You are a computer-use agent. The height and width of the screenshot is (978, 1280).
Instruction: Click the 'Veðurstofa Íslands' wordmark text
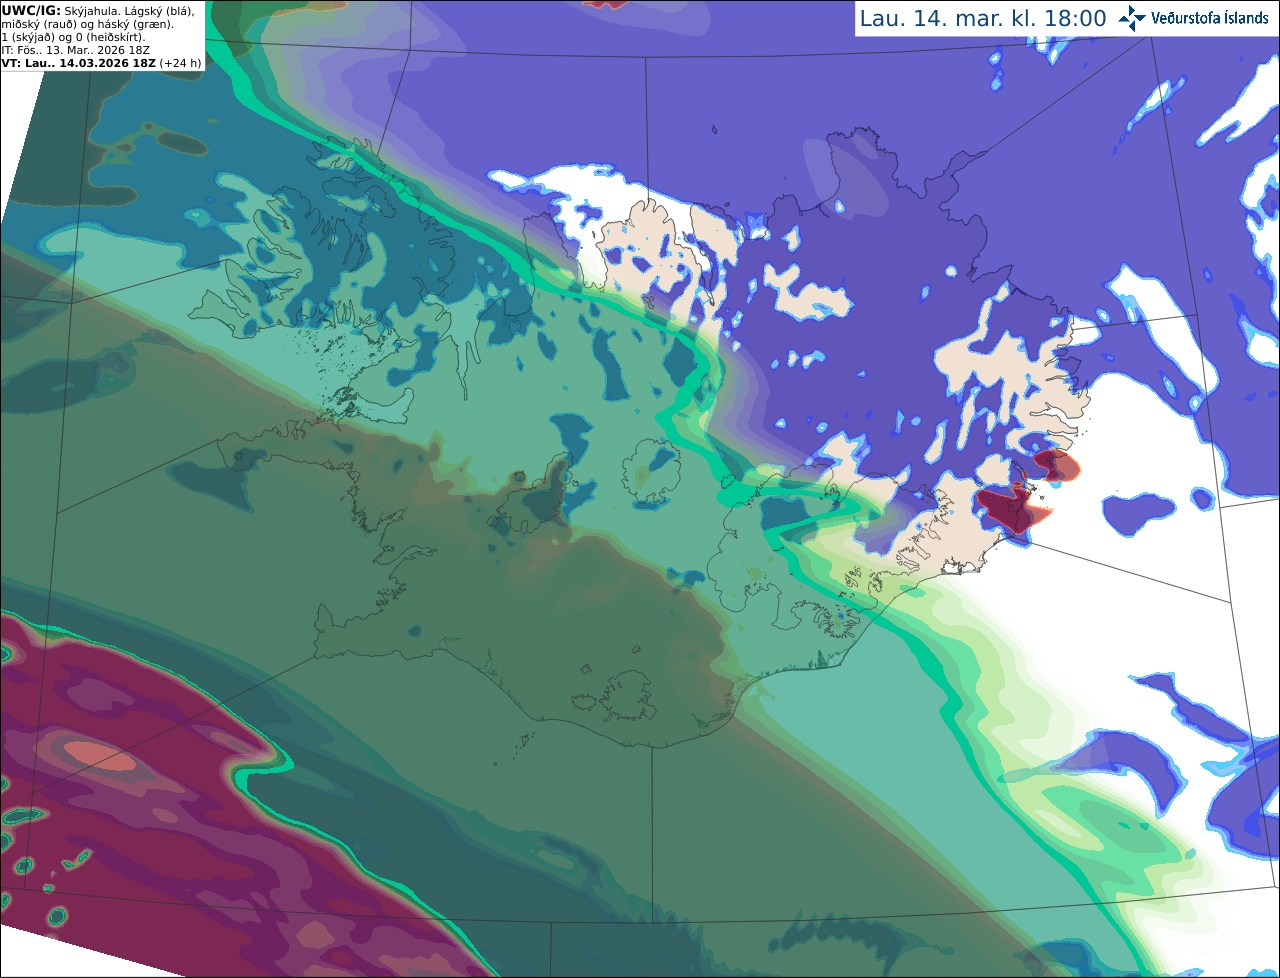(x=1208, y=18)
